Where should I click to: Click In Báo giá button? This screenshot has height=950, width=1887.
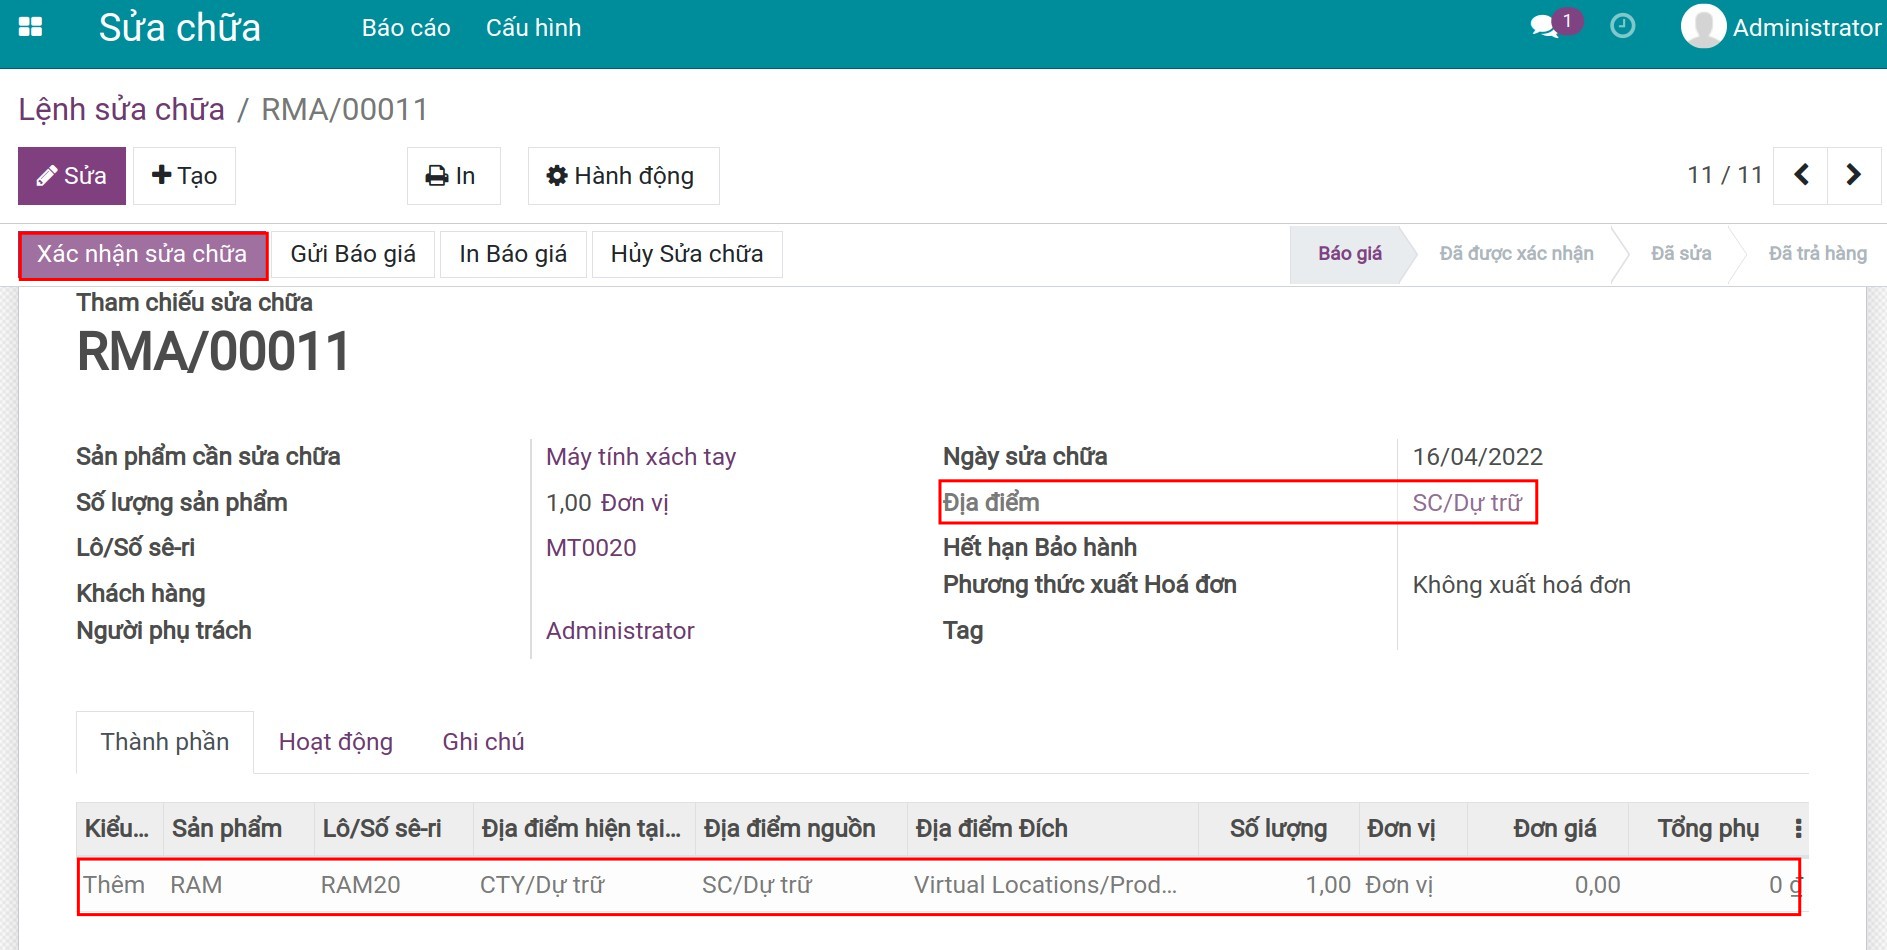tap(513, 254)
